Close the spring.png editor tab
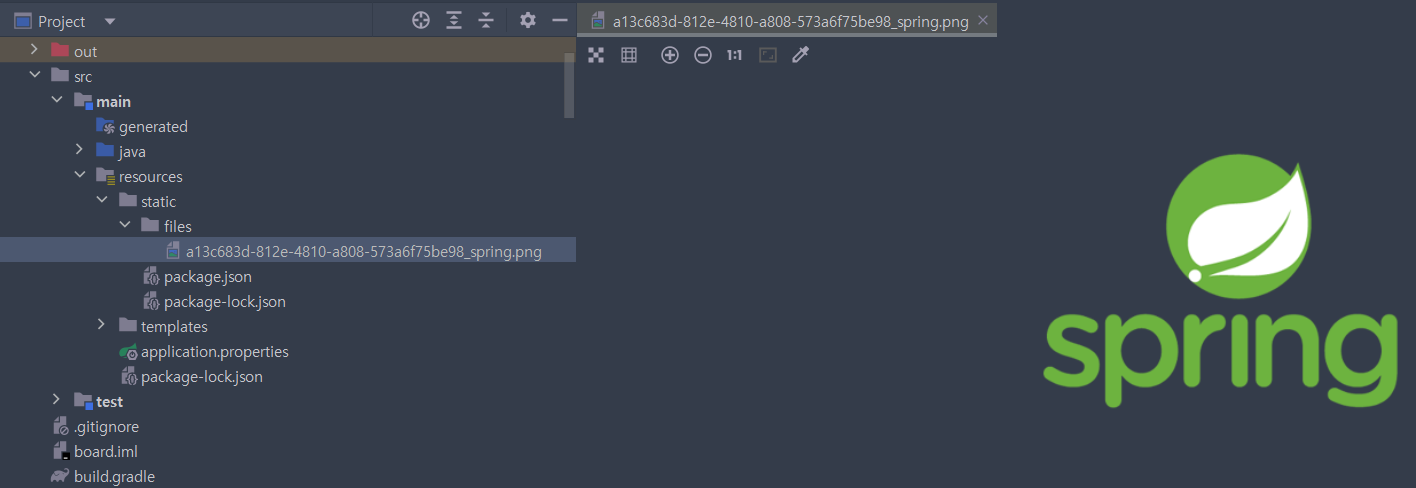Image resolution: width=1416 pixels, height=488 pixels. pyautogui.click(x=983, y=20)
